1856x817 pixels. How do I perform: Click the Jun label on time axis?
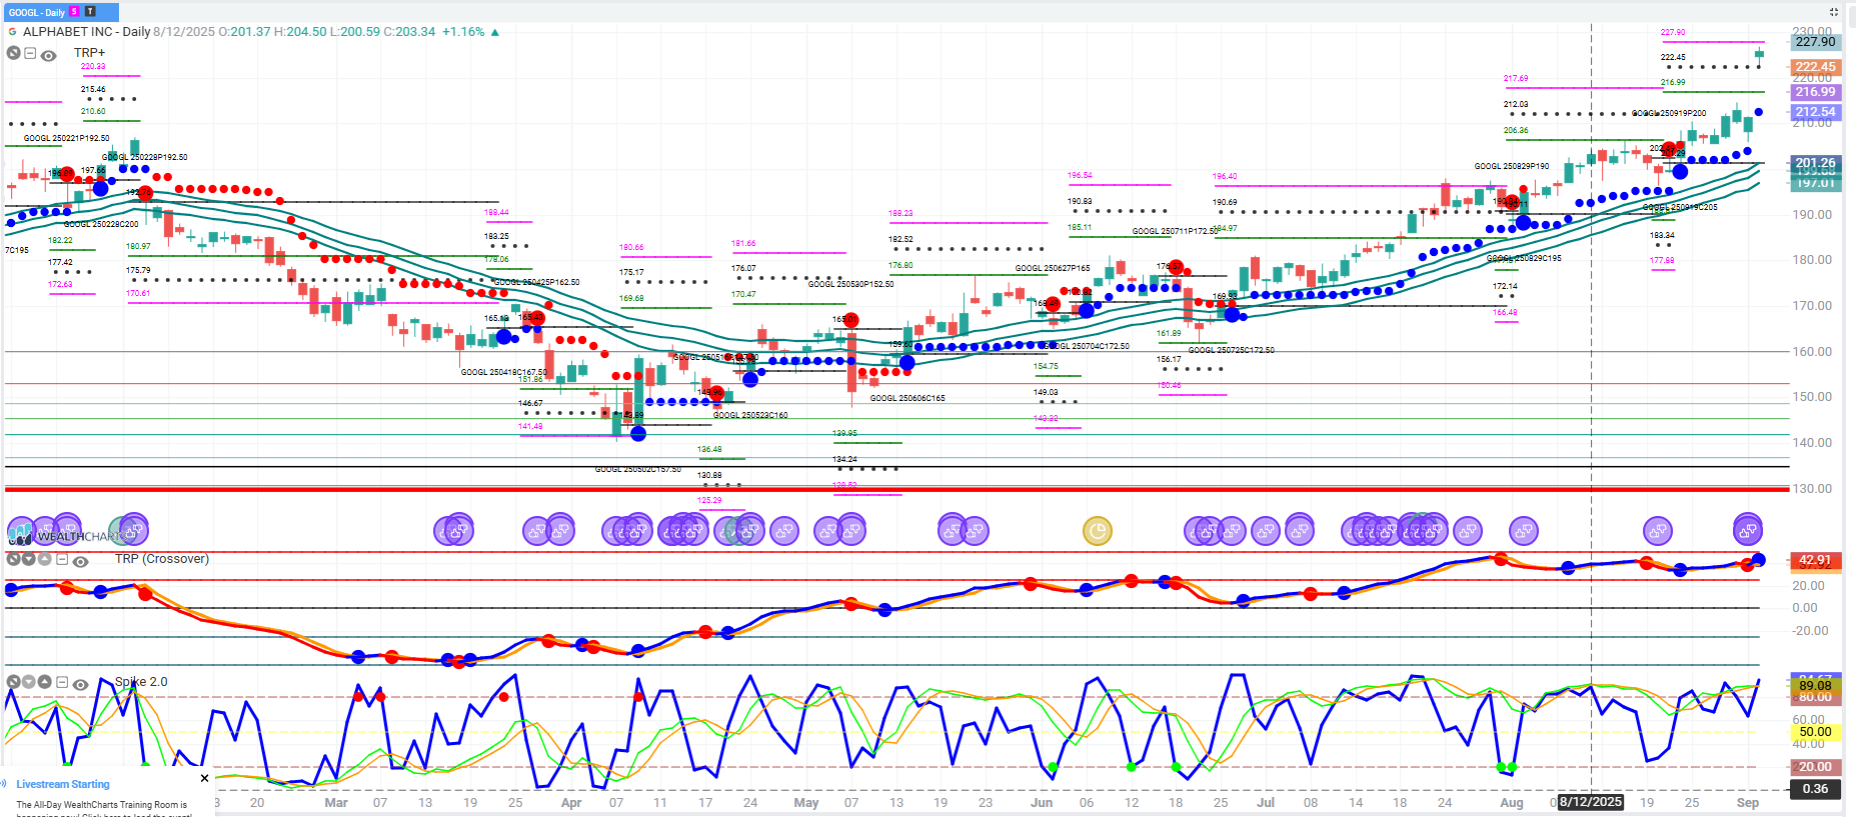point(1041,802)
